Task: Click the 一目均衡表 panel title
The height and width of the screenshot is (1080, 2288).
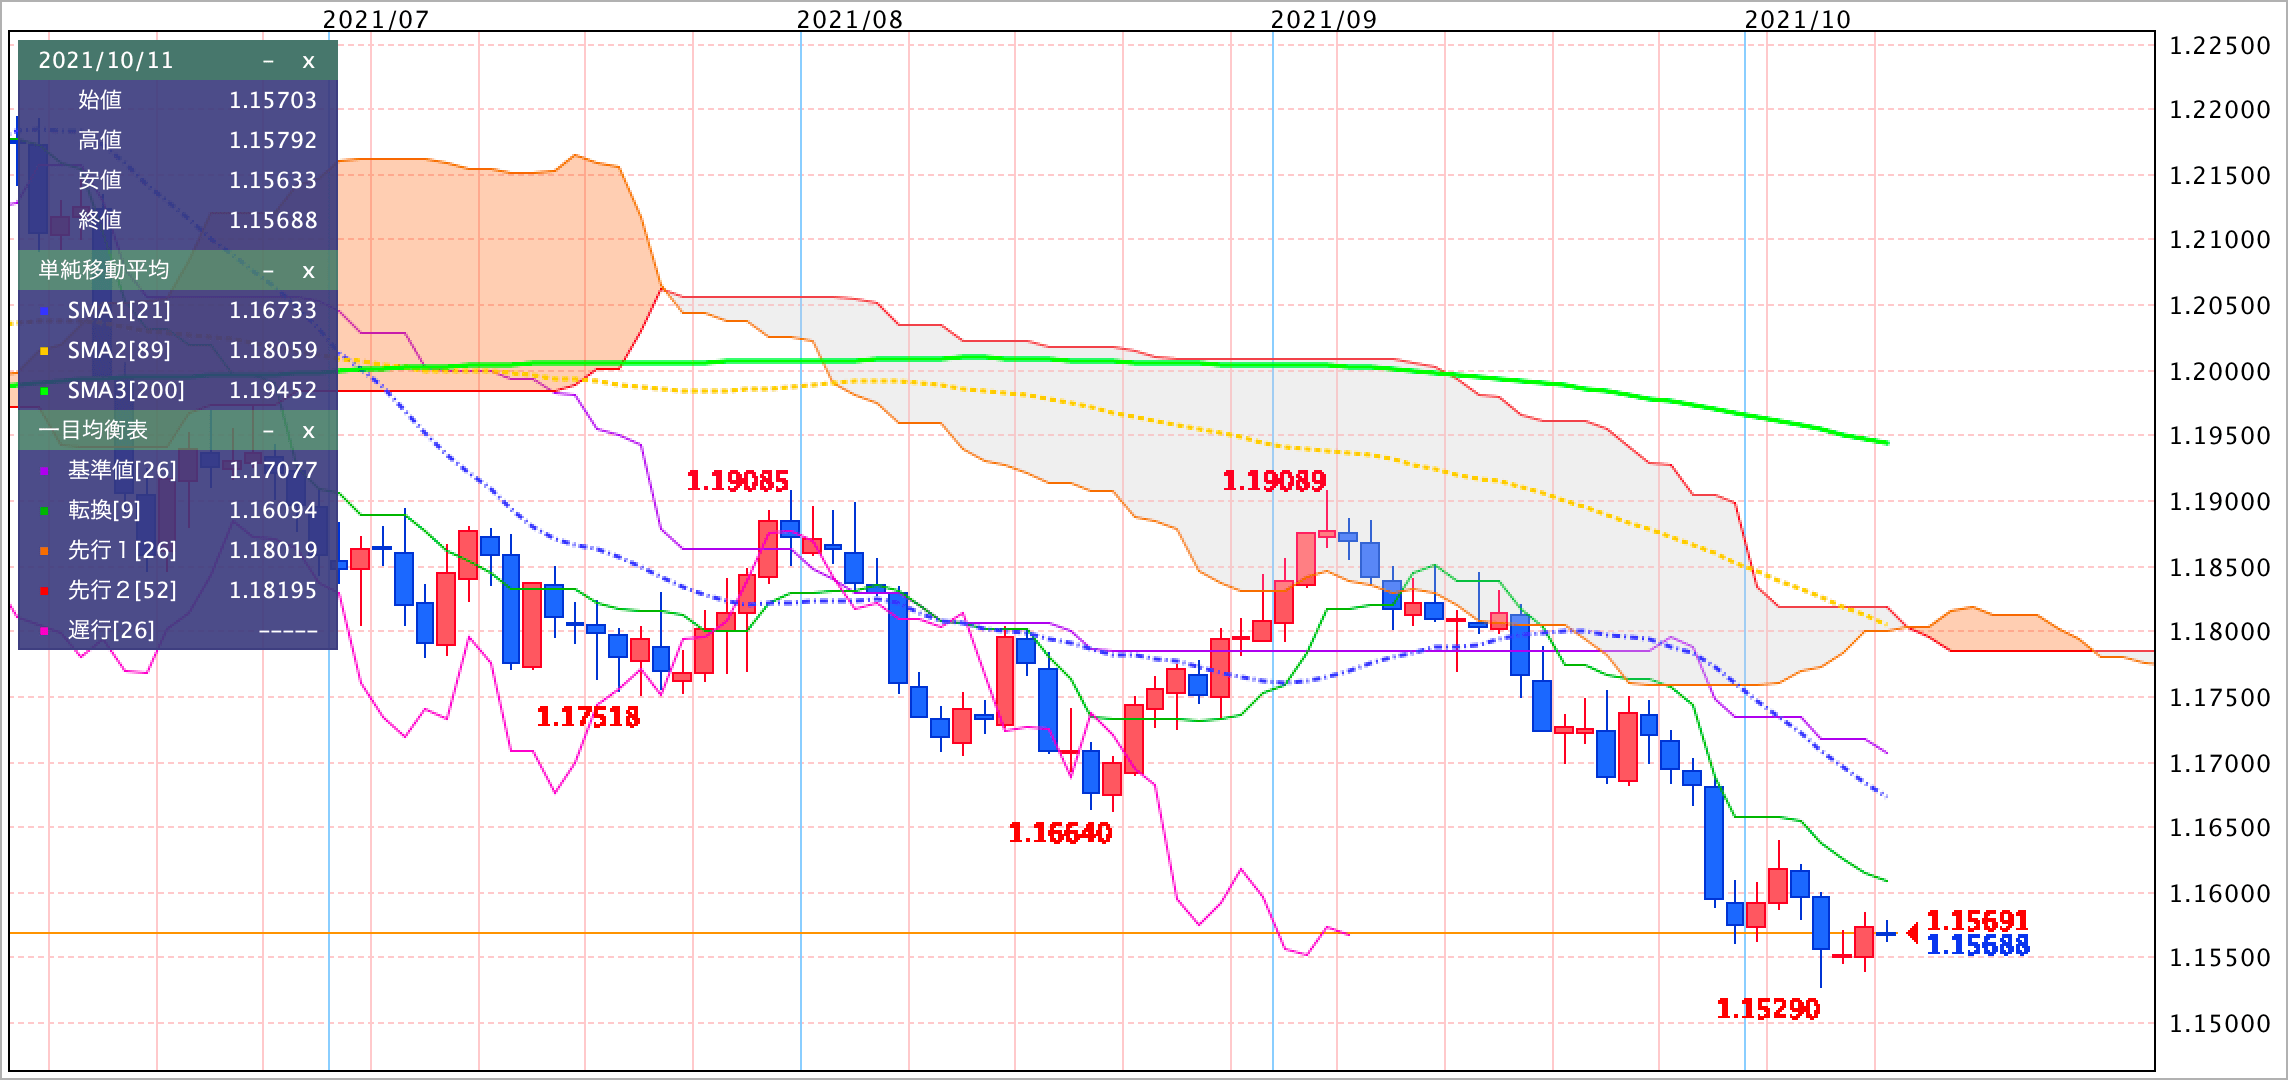Action: click(x=93, y=430)
